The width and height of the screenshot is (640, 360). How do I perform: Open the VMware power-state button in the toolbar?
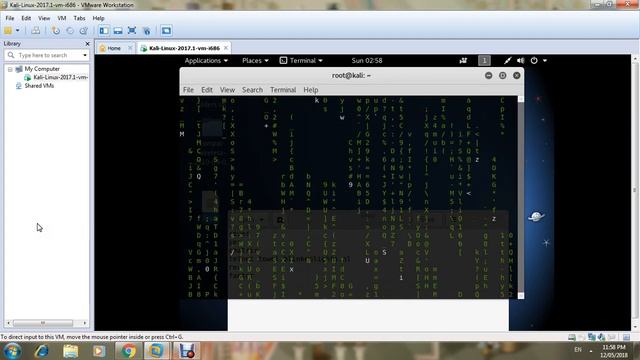click(x=8, y=31)
